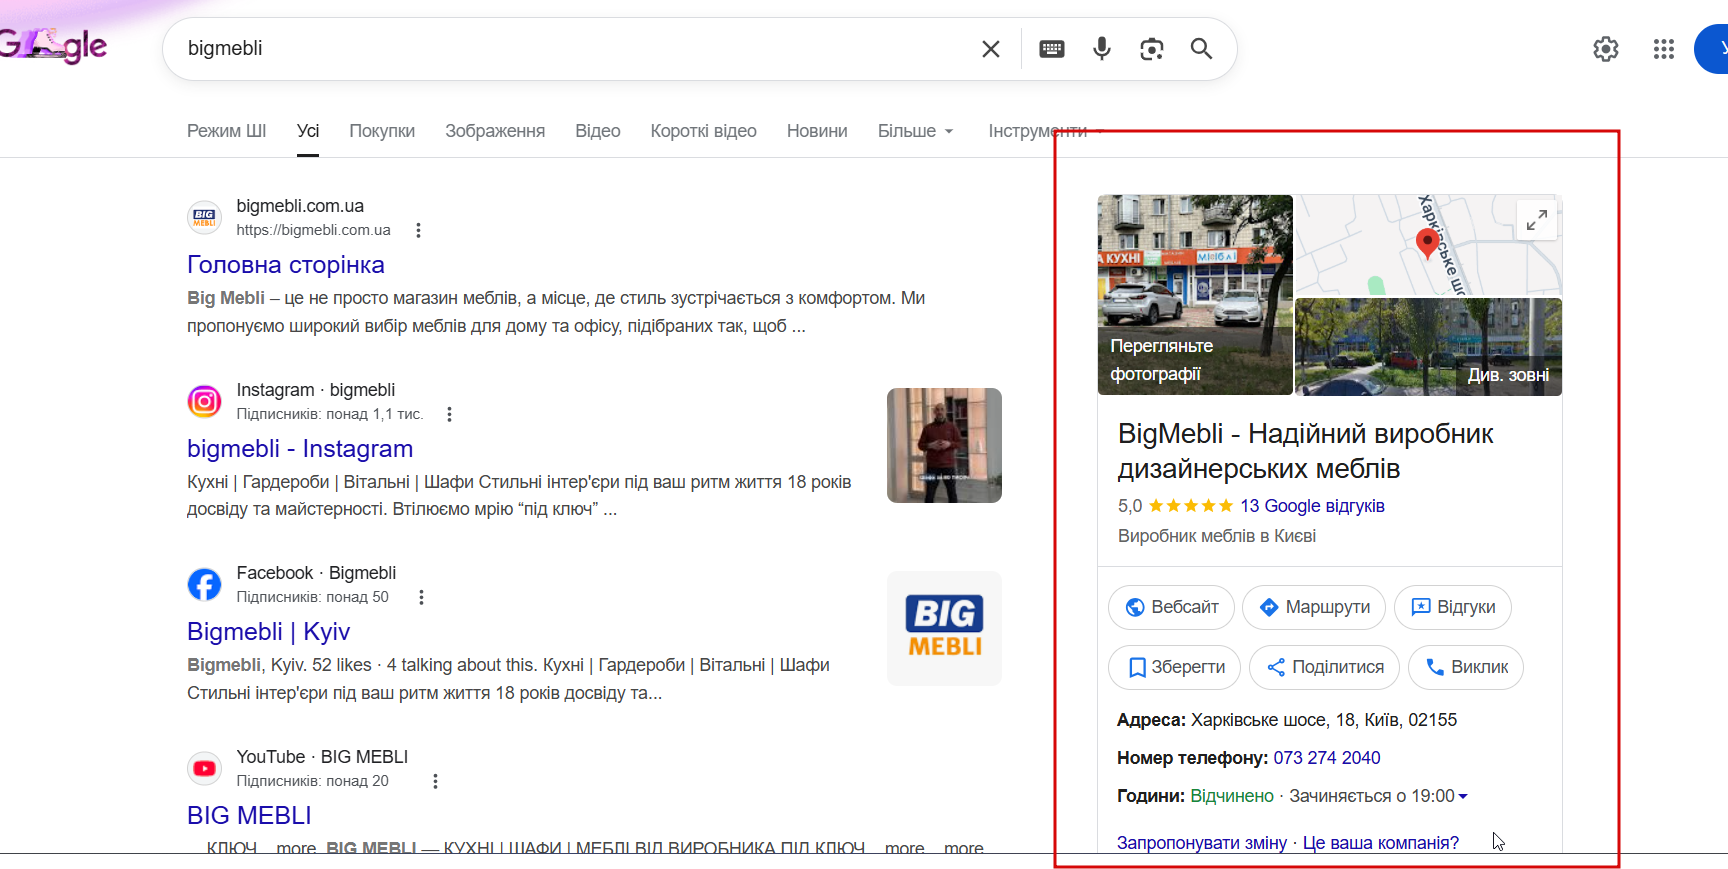The width and height of the screenshot is (1728, 869).
Task: Click the Поділитися share button
Action: click(x=1325, y=667)
